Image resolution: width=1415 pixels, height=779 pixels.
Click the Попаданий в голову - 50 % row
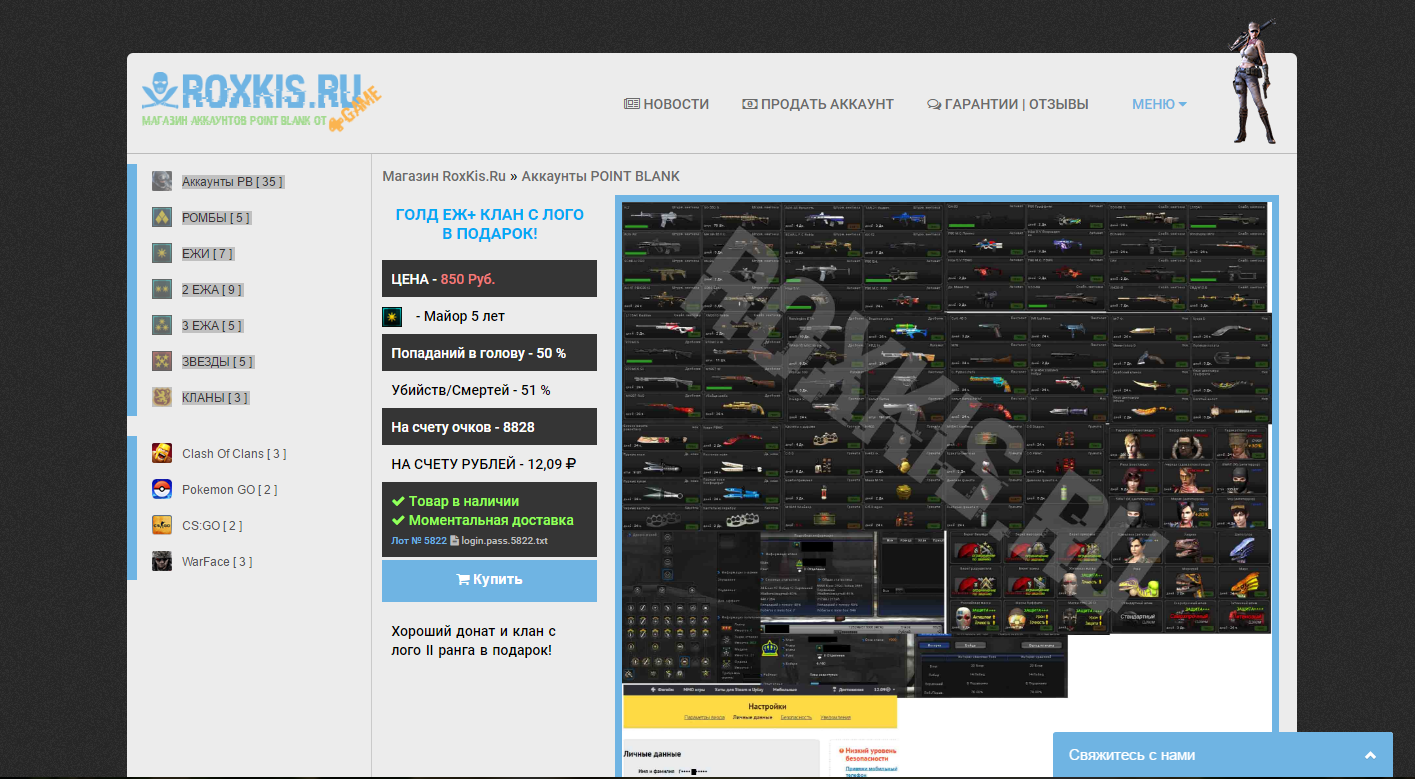pos(489,353)
